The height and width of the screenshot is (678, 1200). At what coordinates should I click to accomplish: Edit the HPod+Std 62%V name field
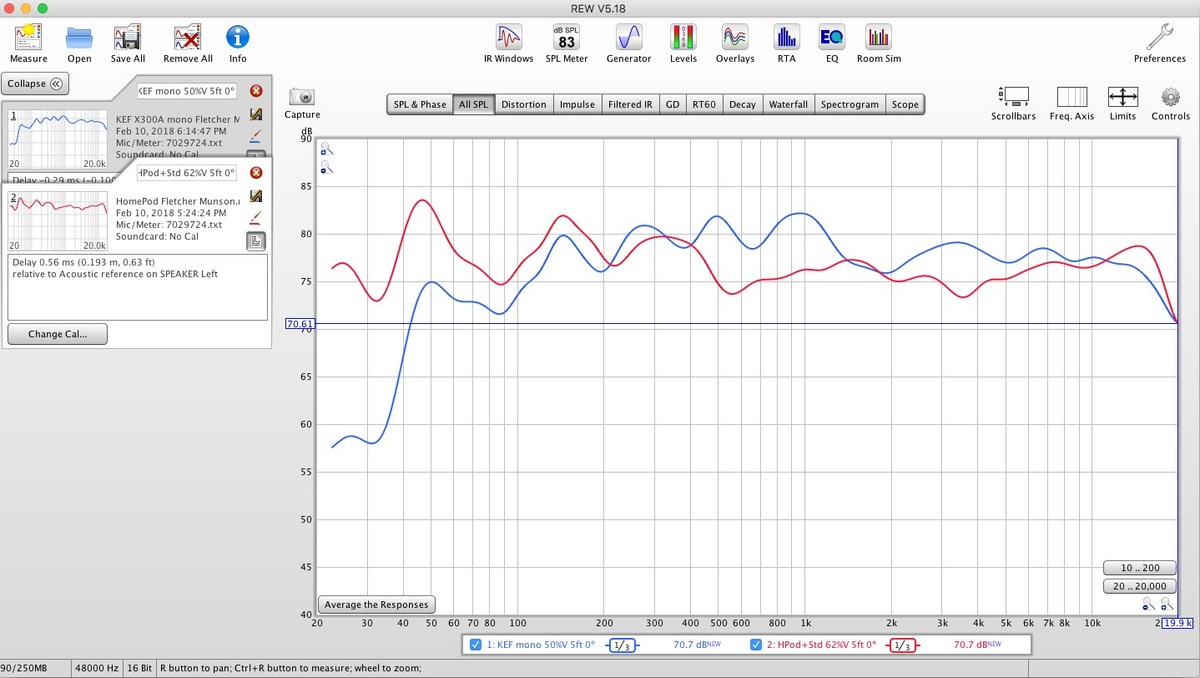point(186,173)
